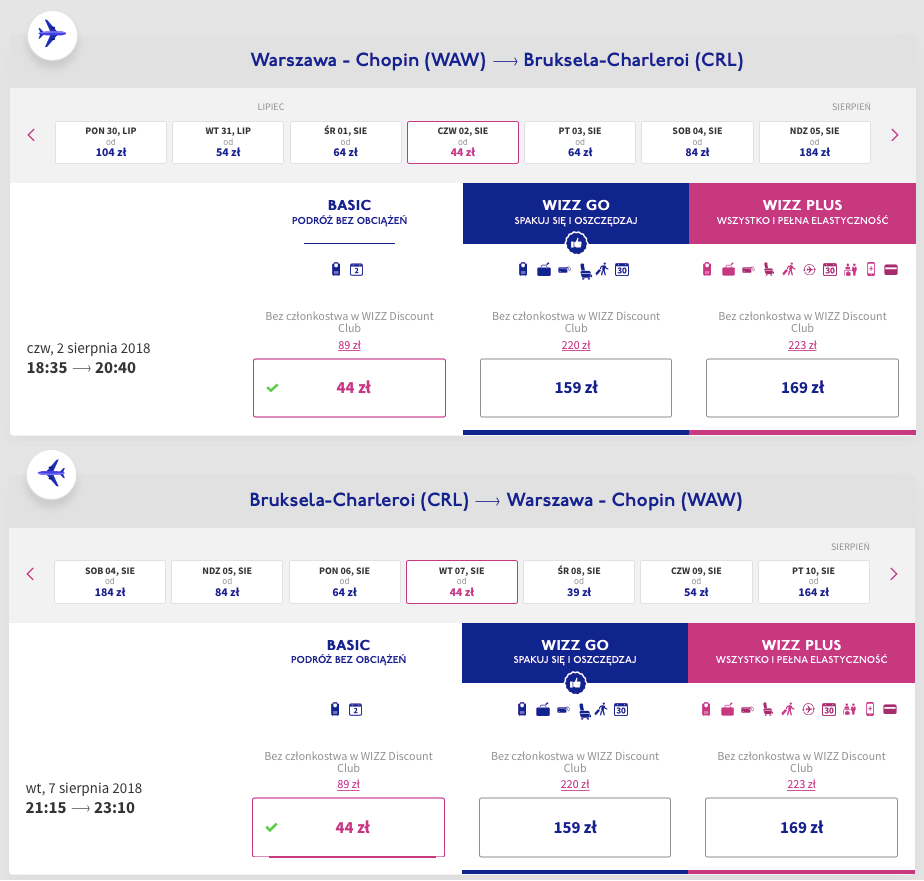Viewport: 924px width, 881px height.
Task: Click outbound WIZZ GO thumbs-up recommended badge
Action: 576,243
